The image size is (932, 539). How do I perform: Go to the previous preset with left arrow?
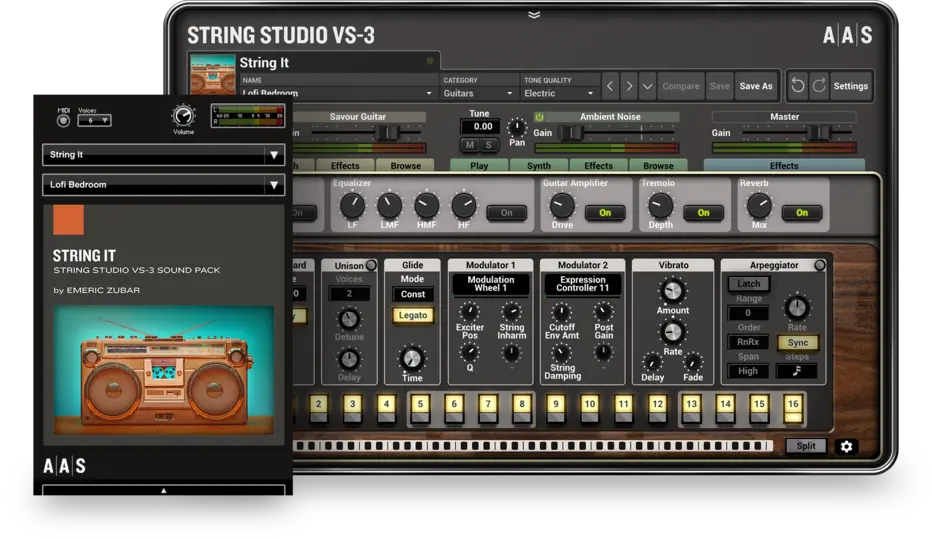pyautogui.click(x=610, y=86)
